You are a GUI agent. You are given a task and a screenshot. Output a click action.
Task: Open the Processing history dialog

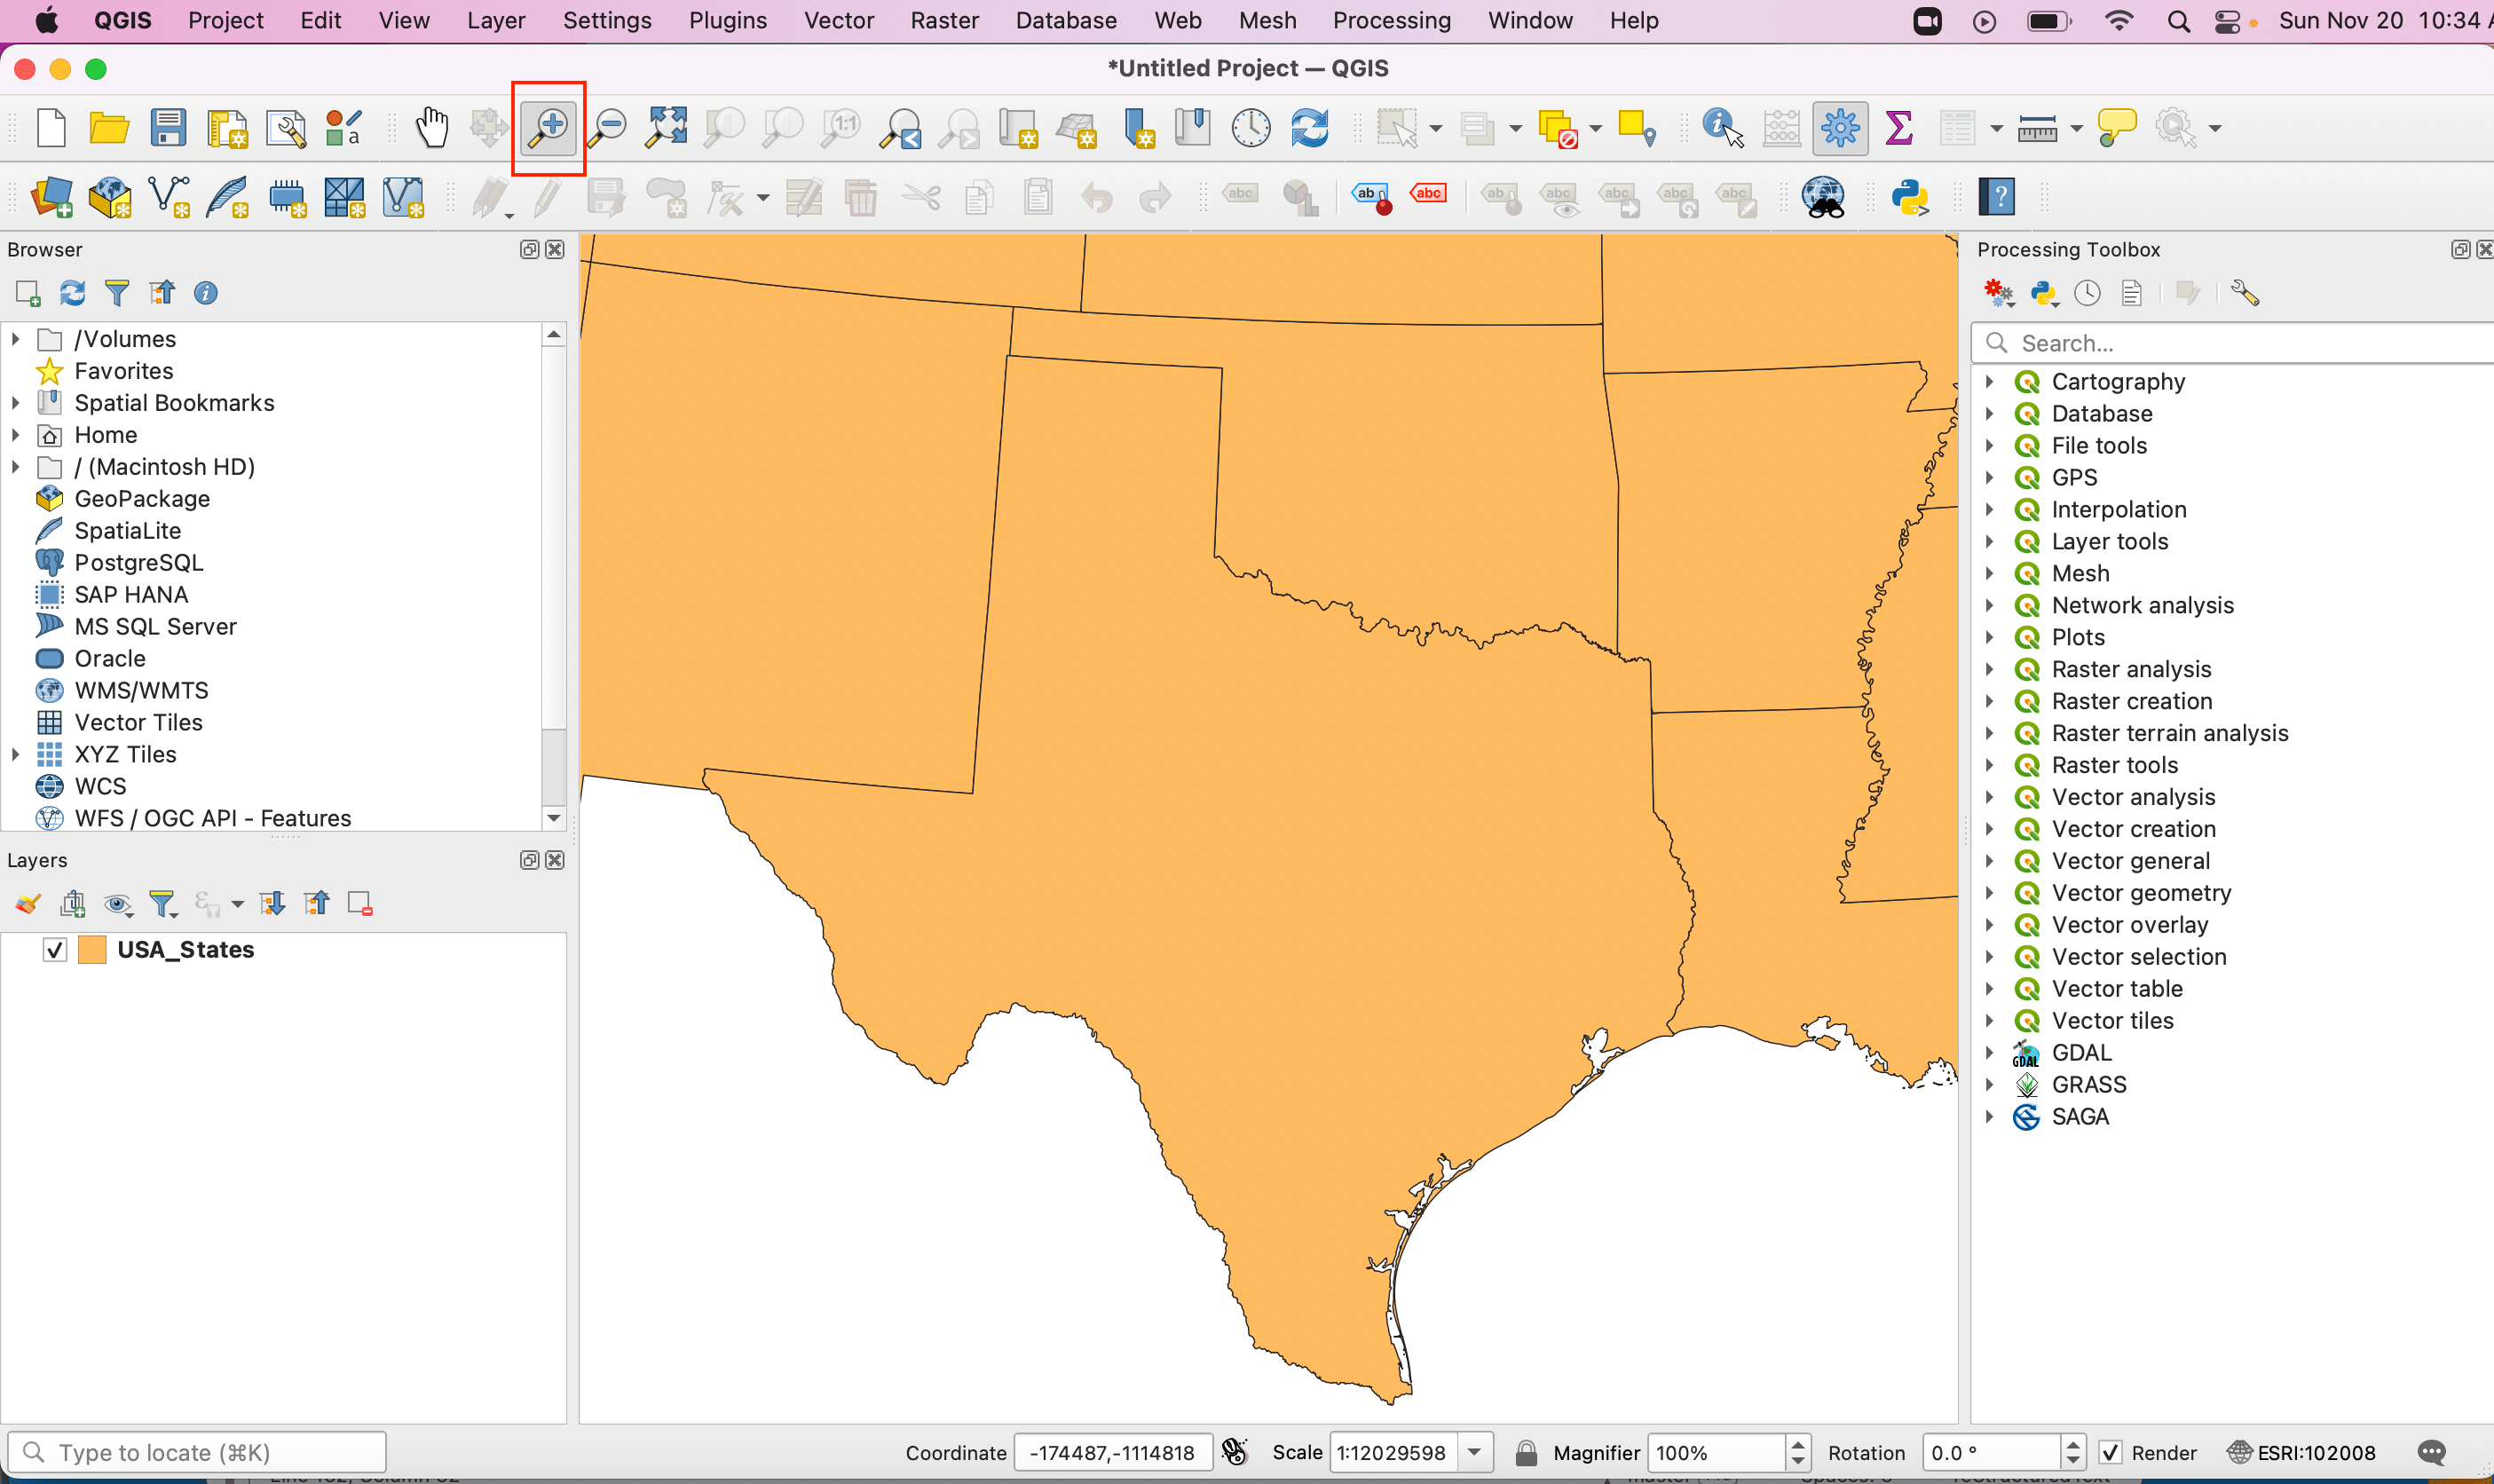click(x=2087, y=292)
